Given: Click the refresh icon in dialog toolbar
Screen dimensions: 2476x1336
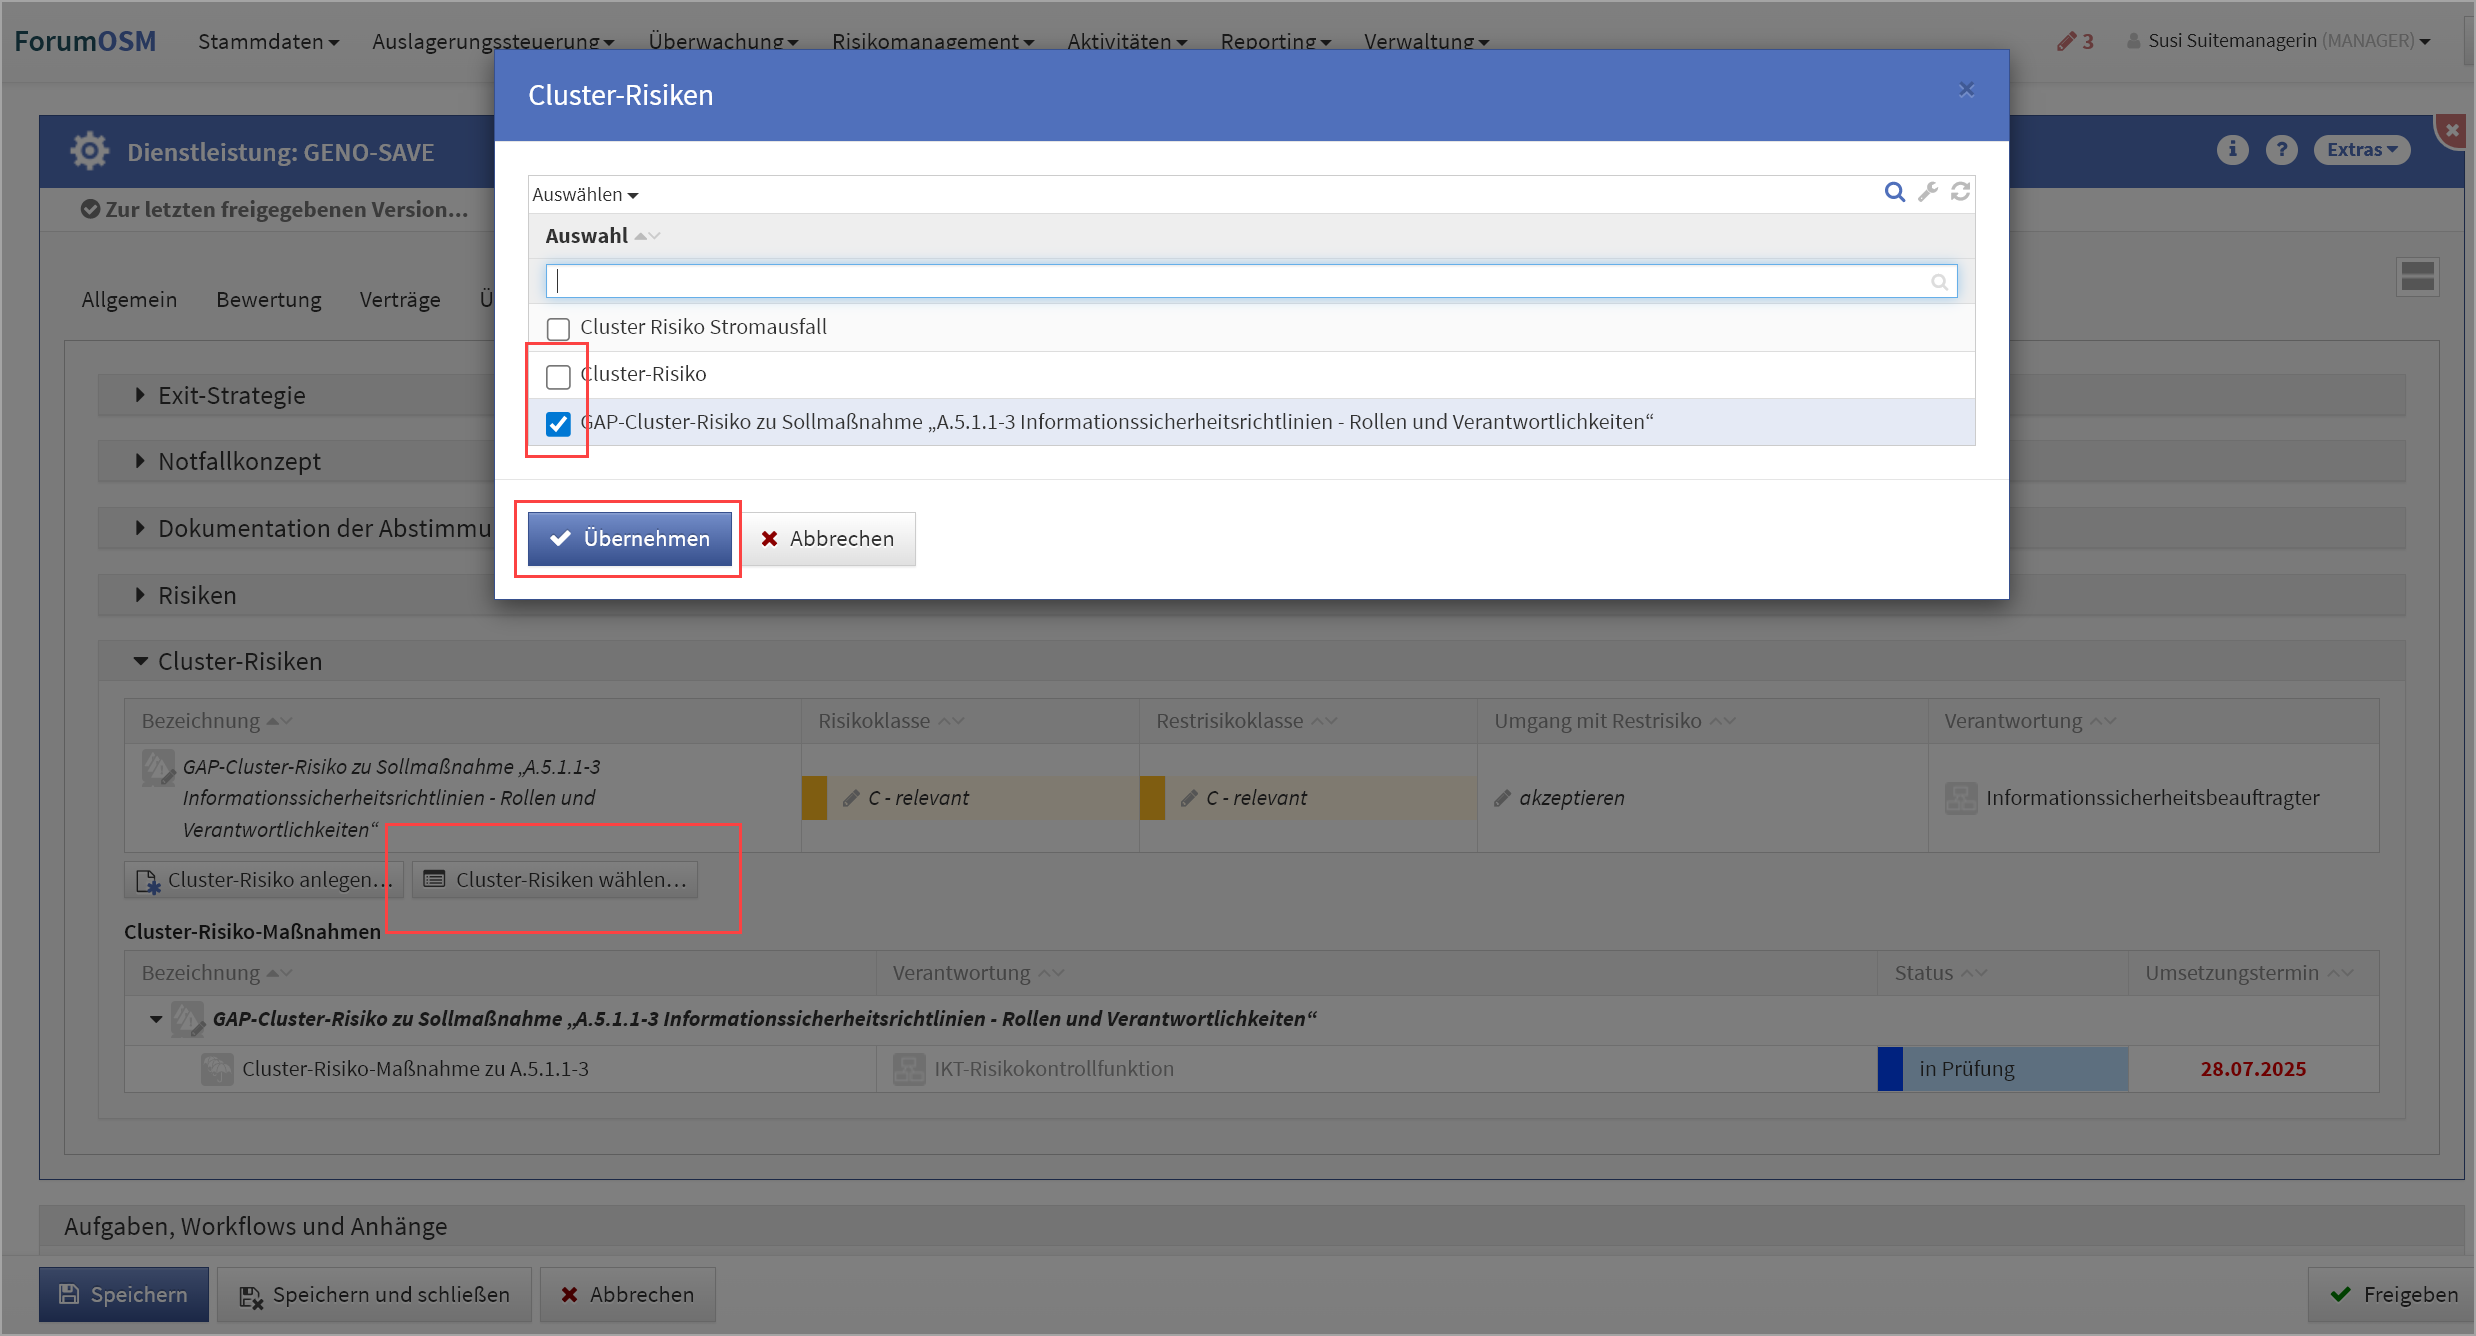Looking at the screenshot, I should pyautogui.click(x=1960, y=192).
